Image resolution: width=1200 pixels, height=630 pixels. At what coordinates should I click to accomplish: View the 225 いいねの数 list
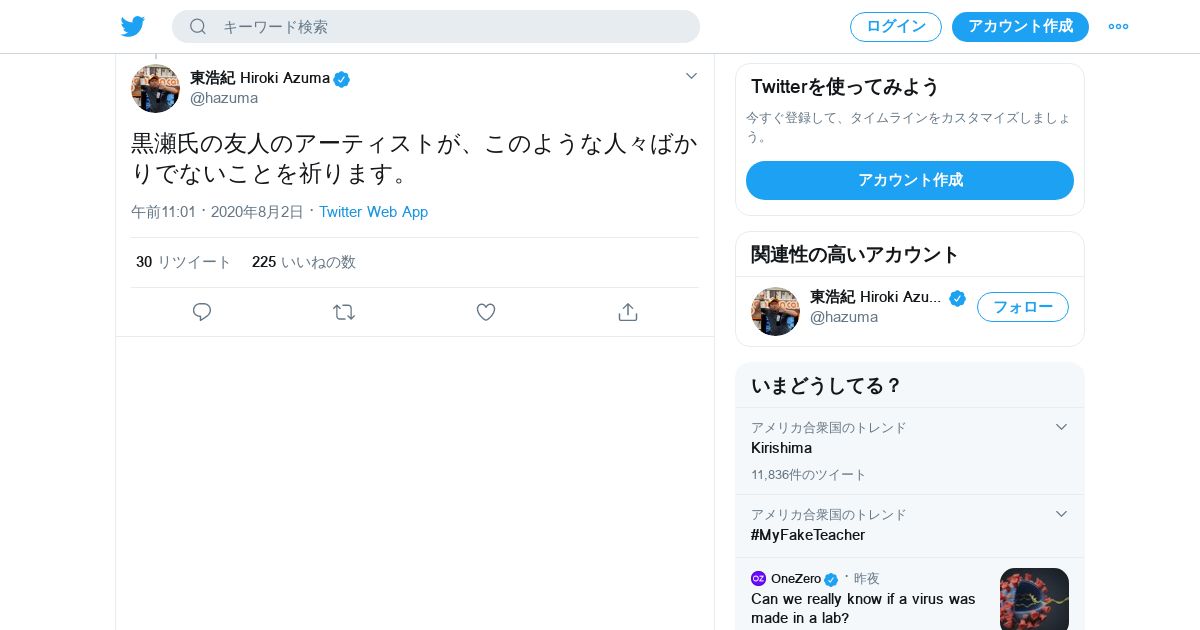click(x=304, y=262)
